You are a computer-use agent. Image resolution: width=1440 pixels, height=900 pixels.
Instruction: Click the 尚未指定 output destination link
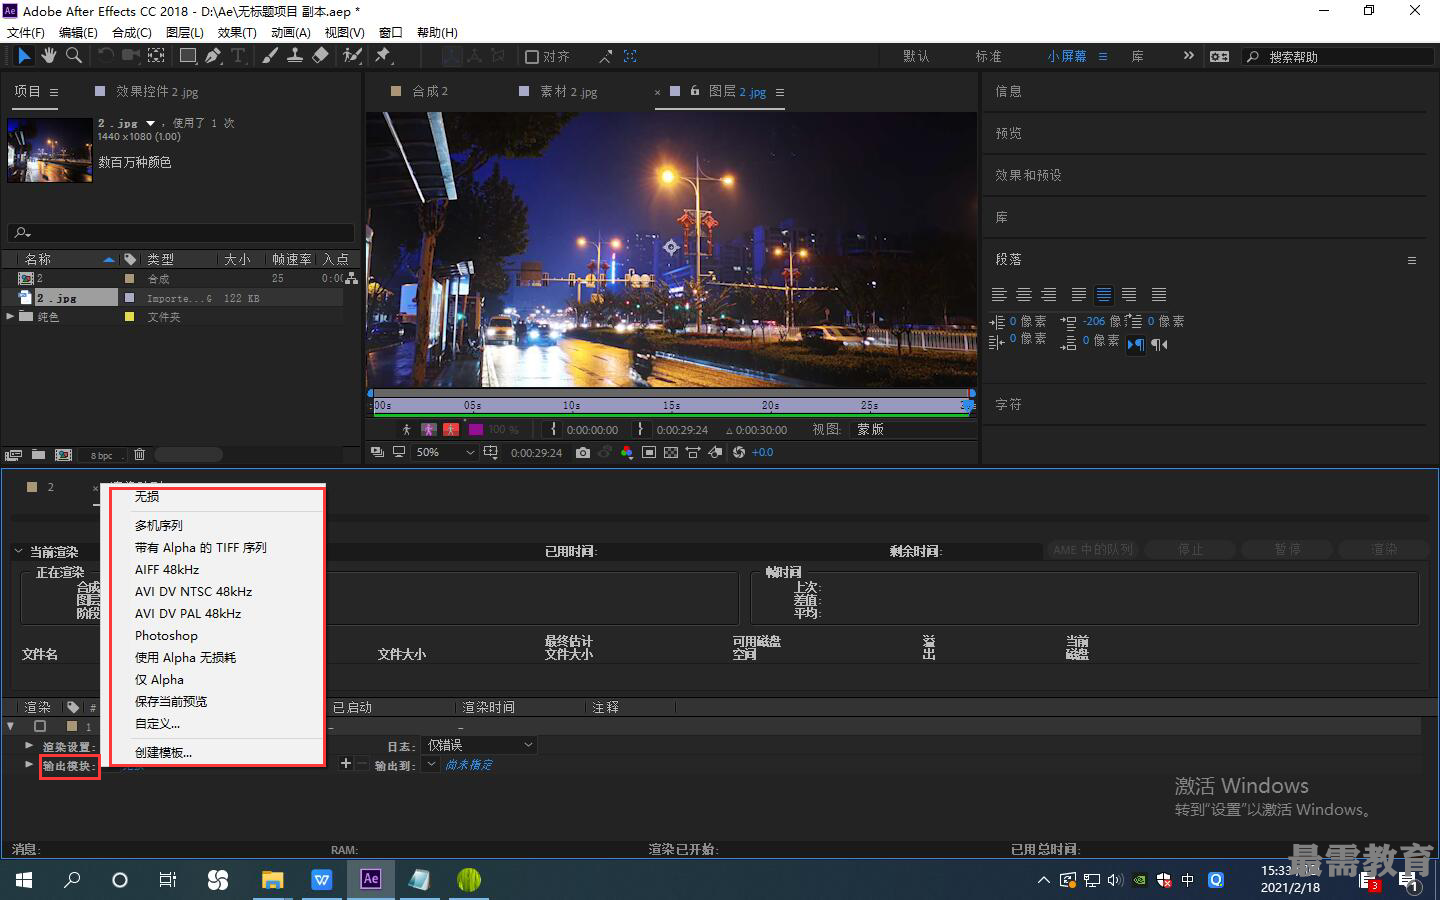[468, 765]
